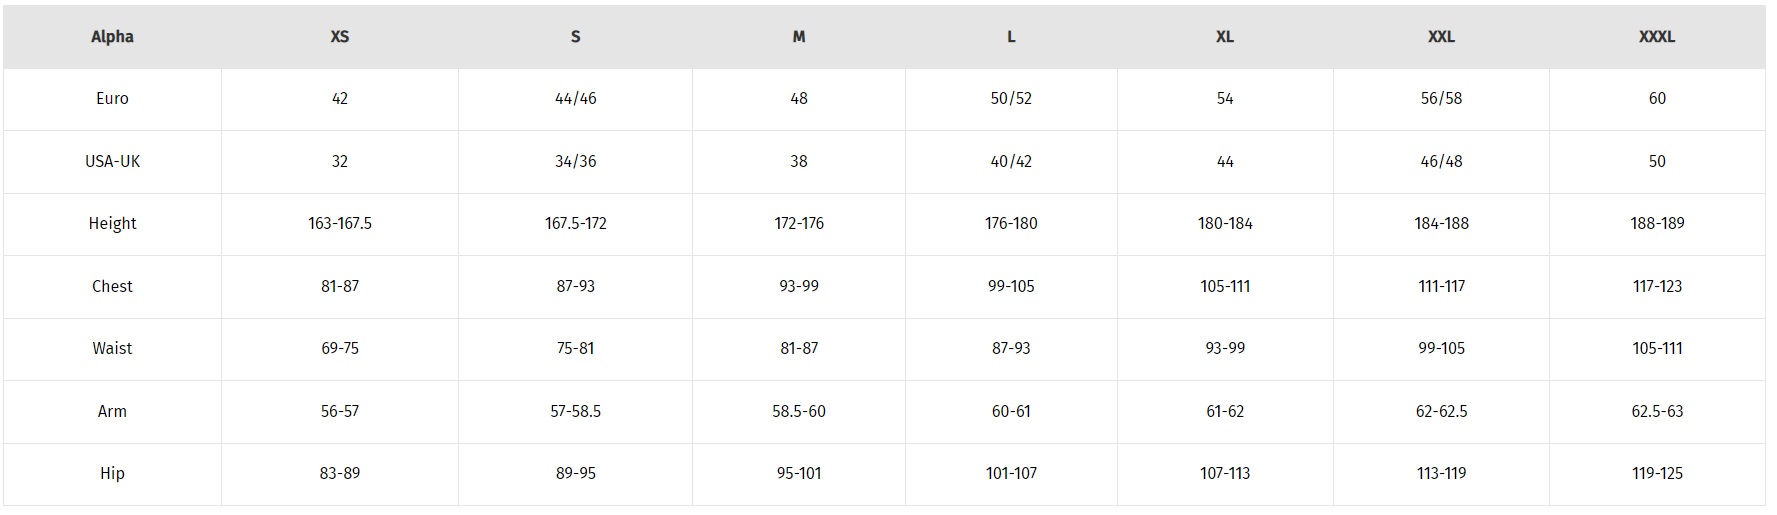Click height value 180-184
The image size is (1777, 515).
1225,224
